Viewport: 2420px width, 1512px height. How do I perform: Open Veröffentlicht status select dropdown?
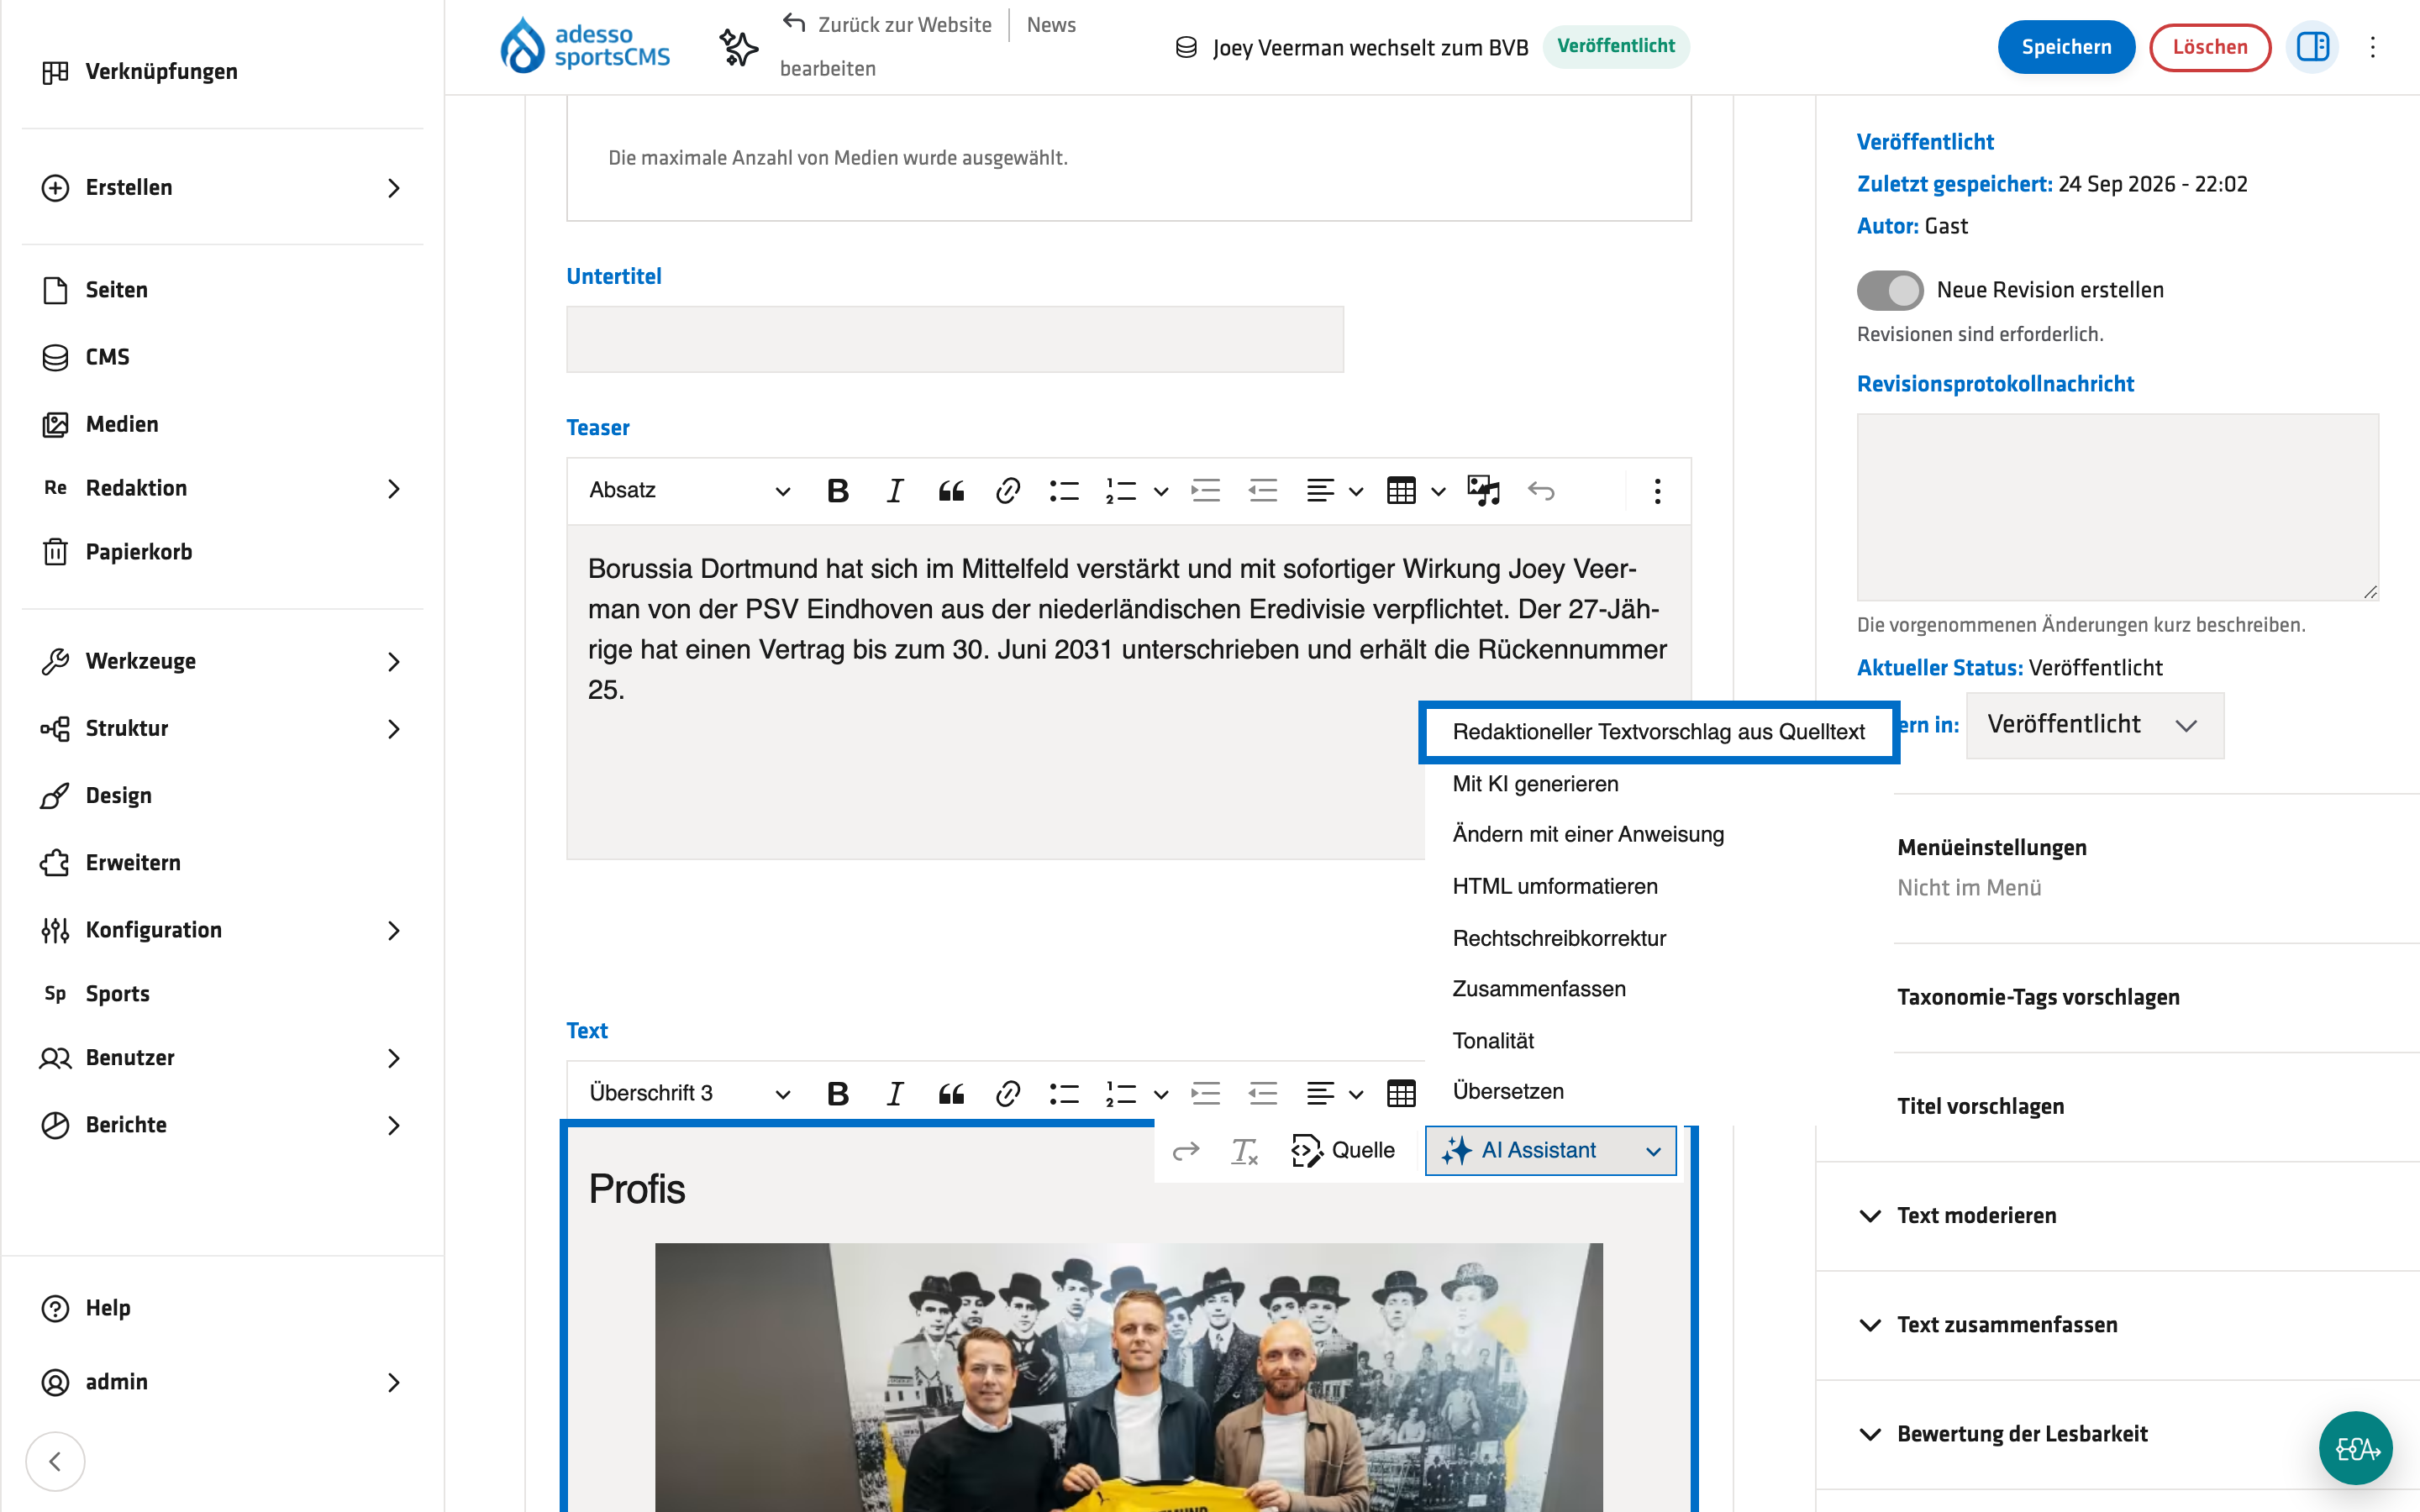point(2095,725)
